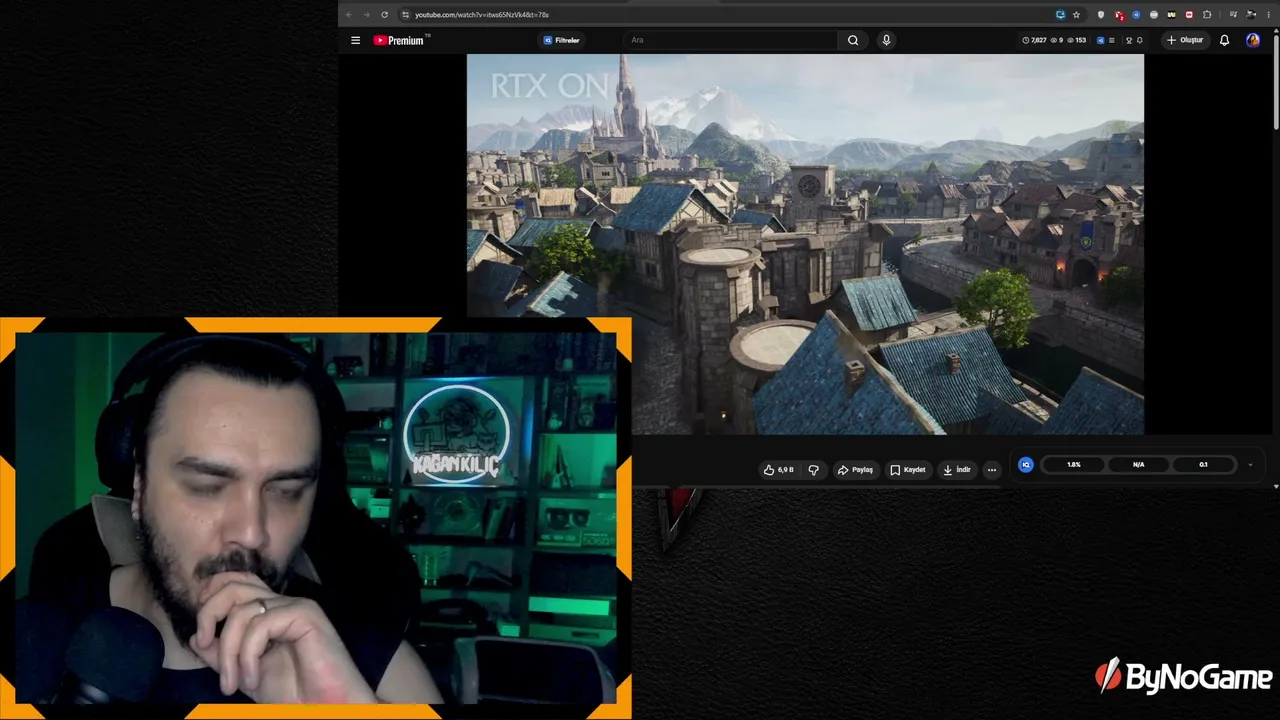Go to YouTube Premium home logo
The width and height of the screenshot is (1280, 720).
401,40
